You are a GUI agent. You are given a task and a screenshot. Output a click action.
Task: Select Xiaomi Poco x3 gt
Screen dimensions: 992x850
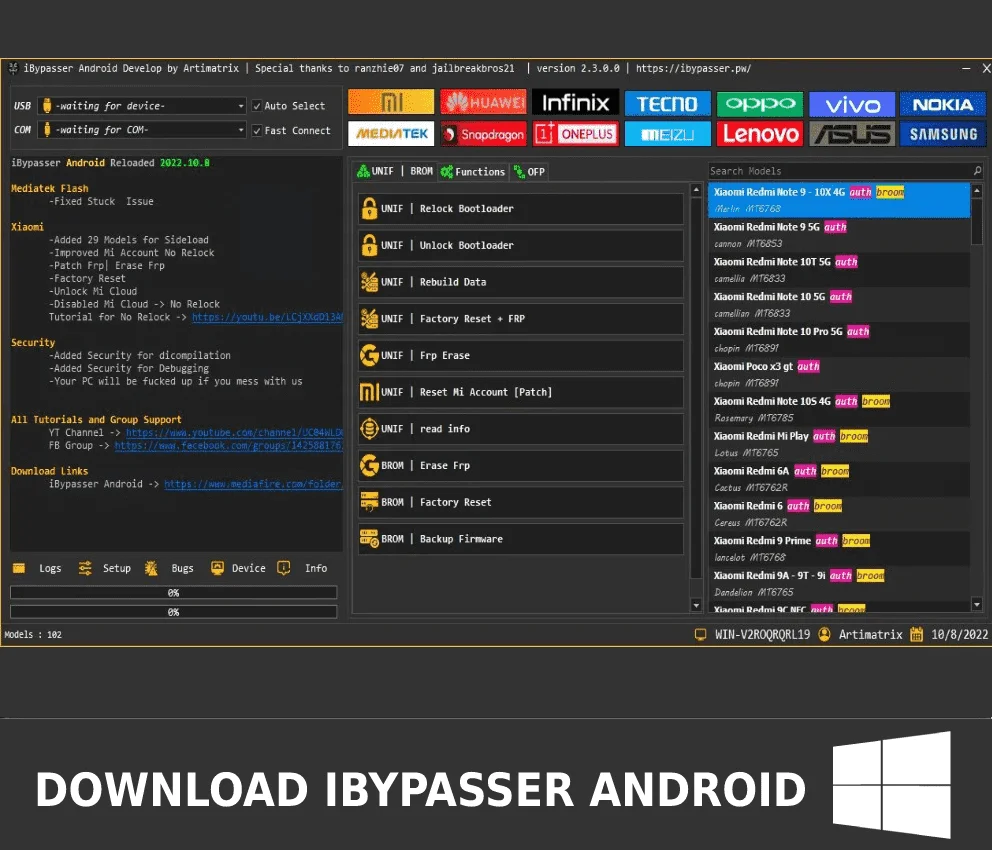pos(839,374)
